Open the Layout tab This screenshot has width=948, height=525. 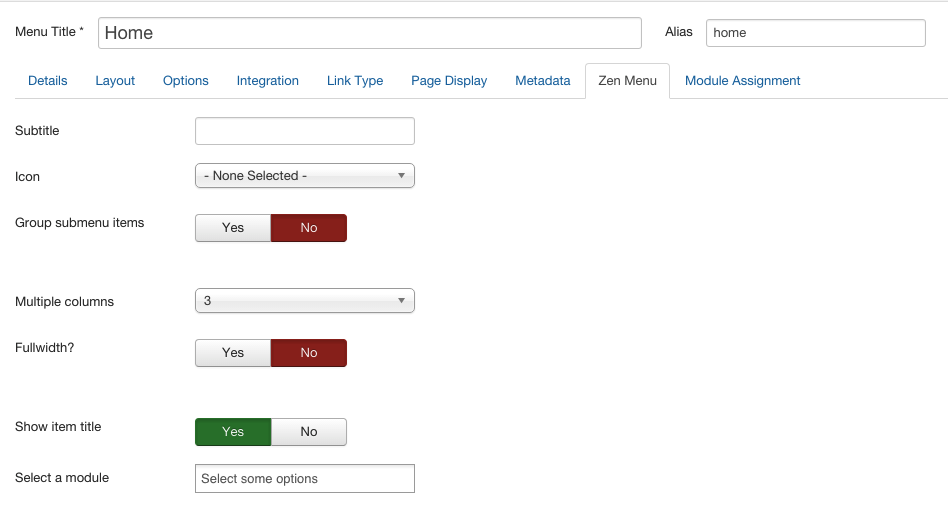pos(115,81)
